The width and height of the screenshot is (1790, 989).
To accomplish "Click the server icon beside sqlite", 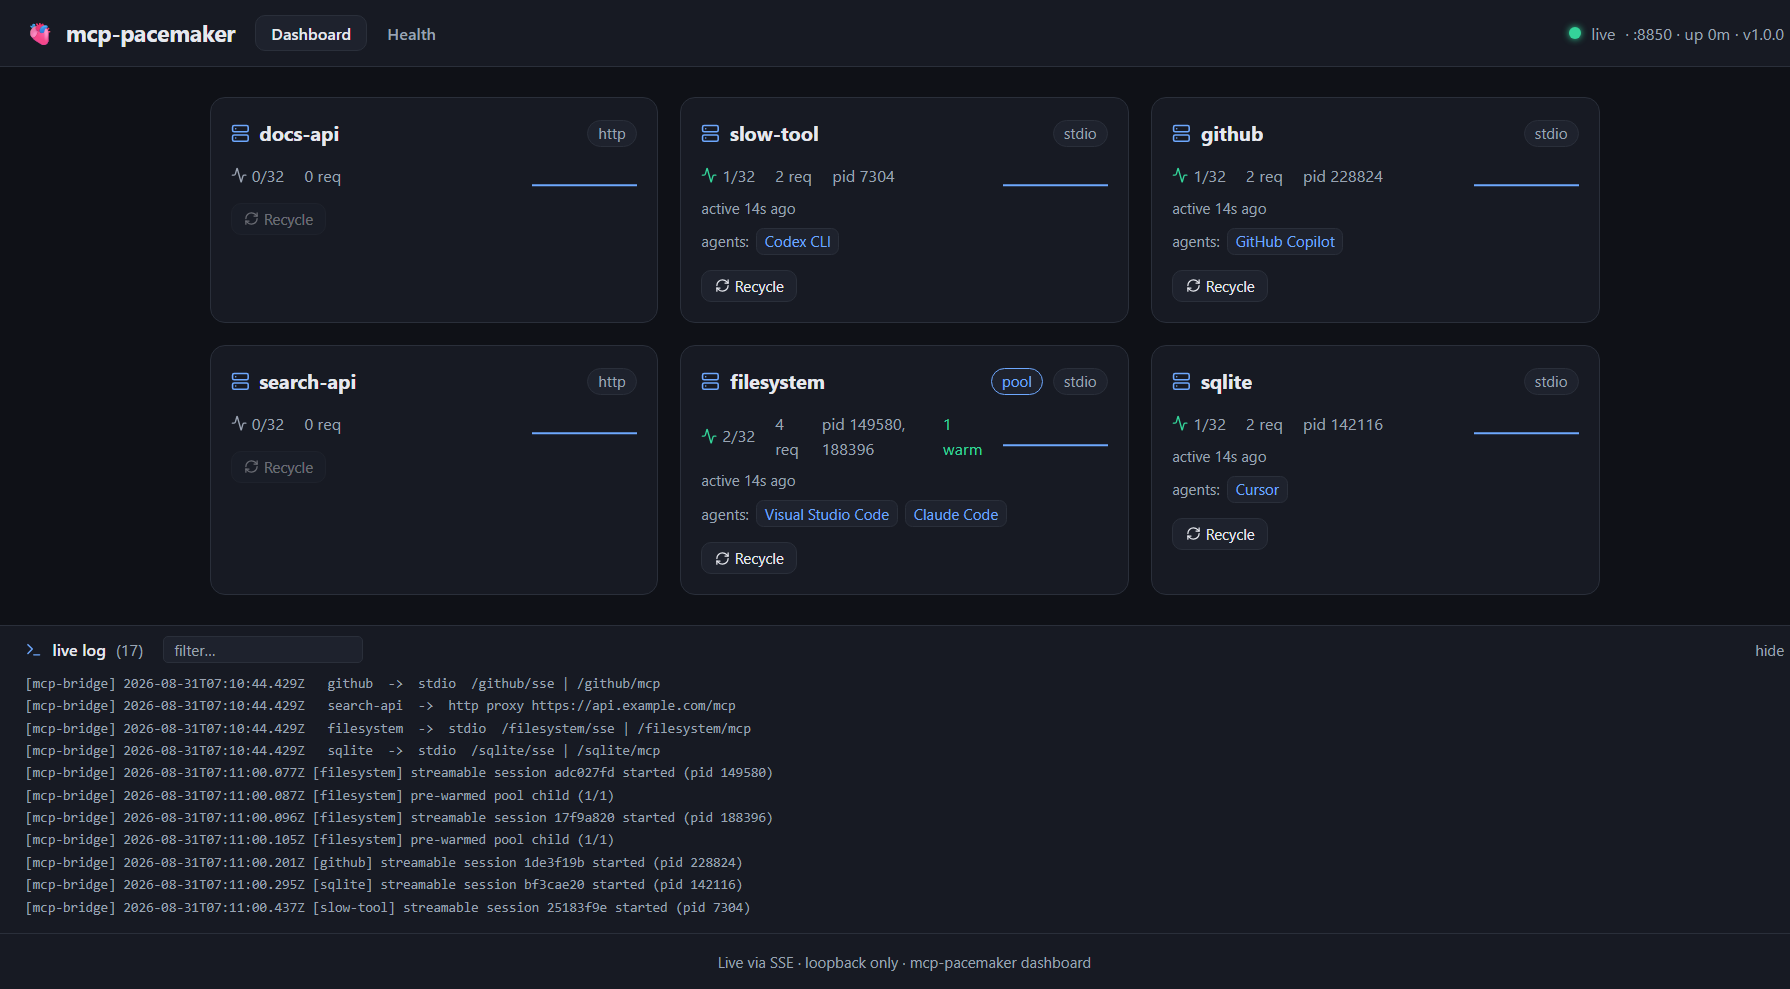I will coord(1181,382).
